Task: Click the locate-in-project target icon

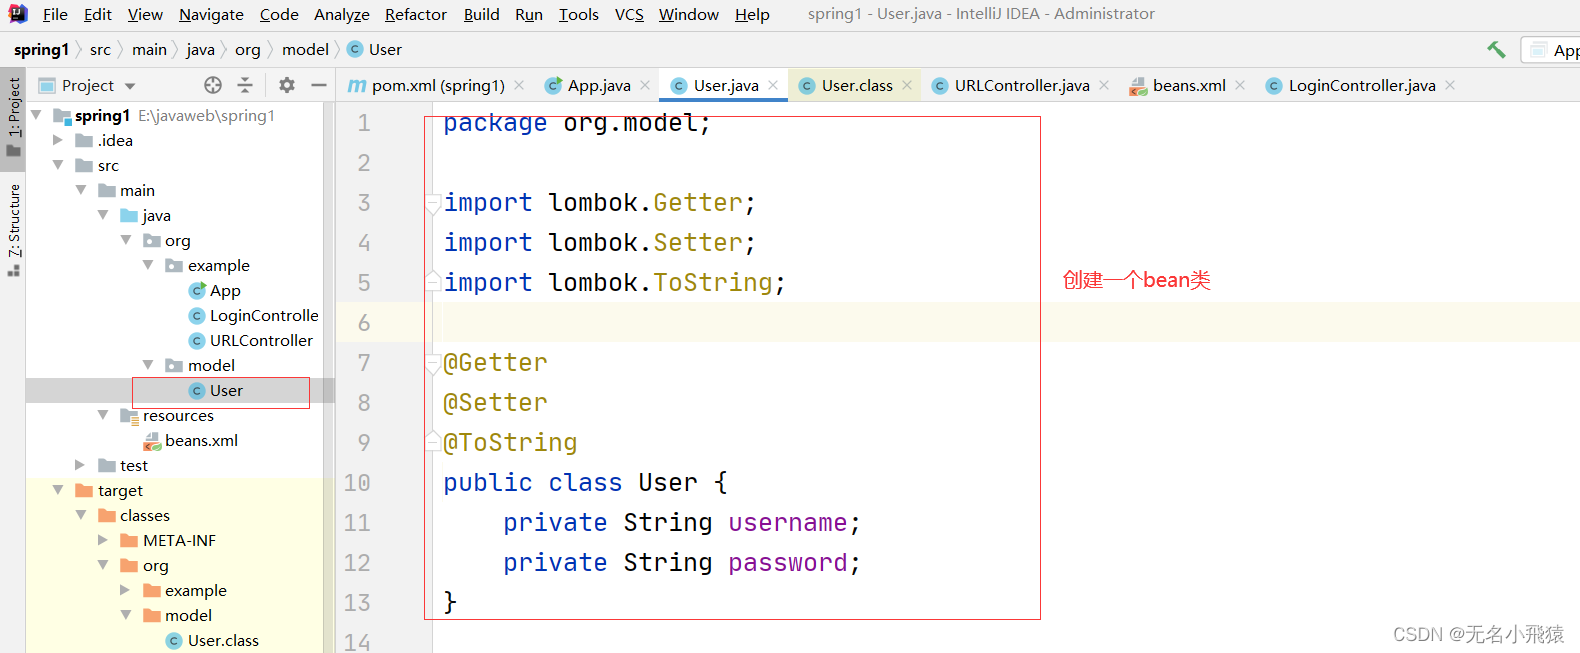Action: 213,85
